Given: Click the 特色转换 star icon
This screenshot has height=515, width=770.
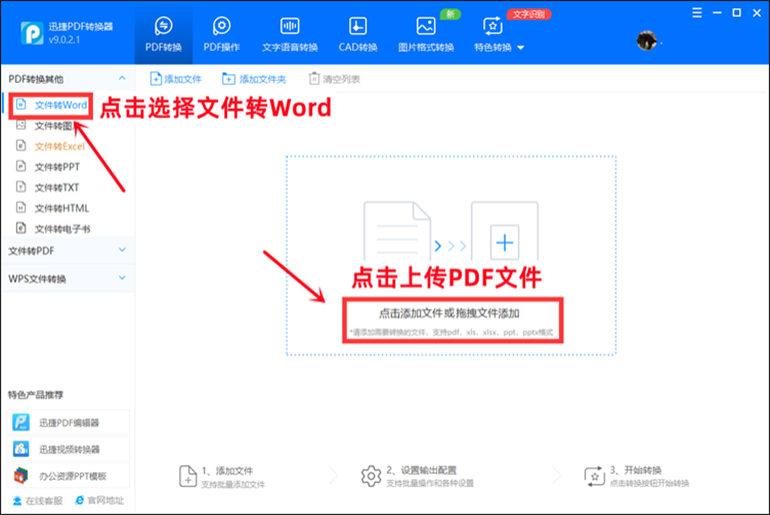Looking at the screenshot, I should [493, 26].
